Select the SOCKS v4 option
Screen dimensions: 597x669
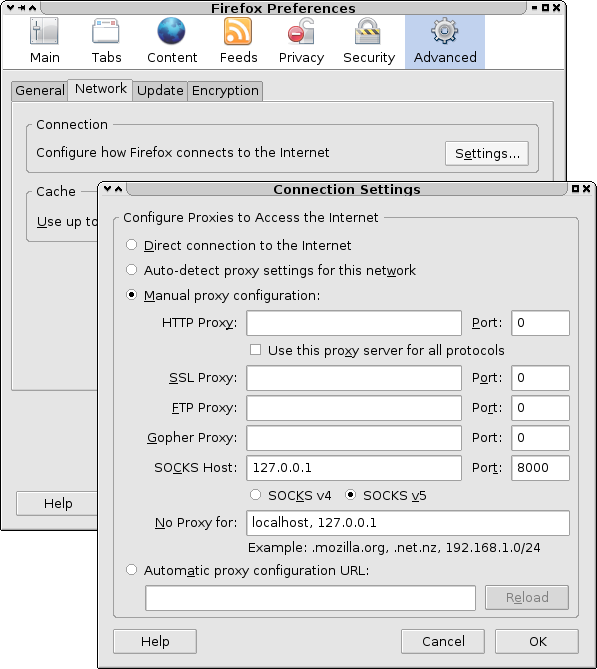pos(255,495)
